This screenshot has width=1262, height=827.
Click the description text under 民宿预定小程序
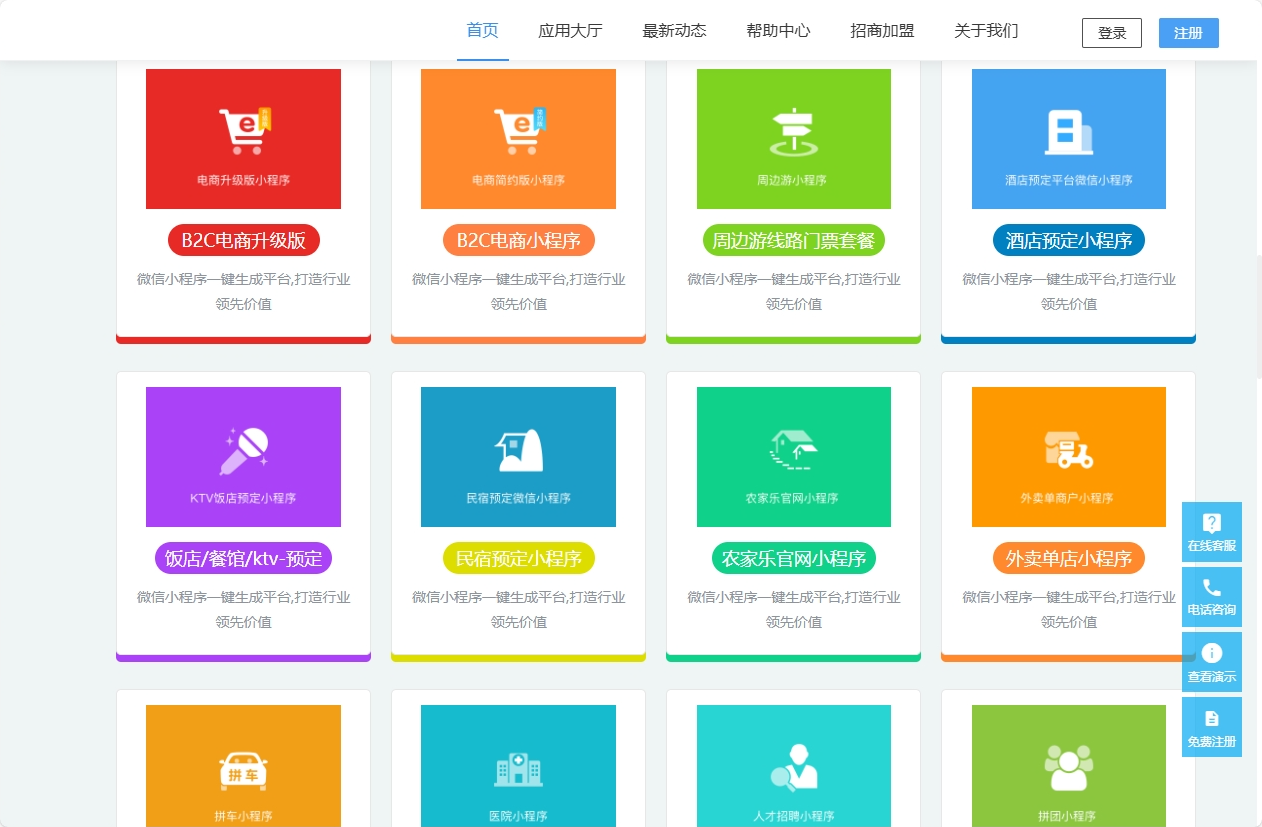pos(519,609)
